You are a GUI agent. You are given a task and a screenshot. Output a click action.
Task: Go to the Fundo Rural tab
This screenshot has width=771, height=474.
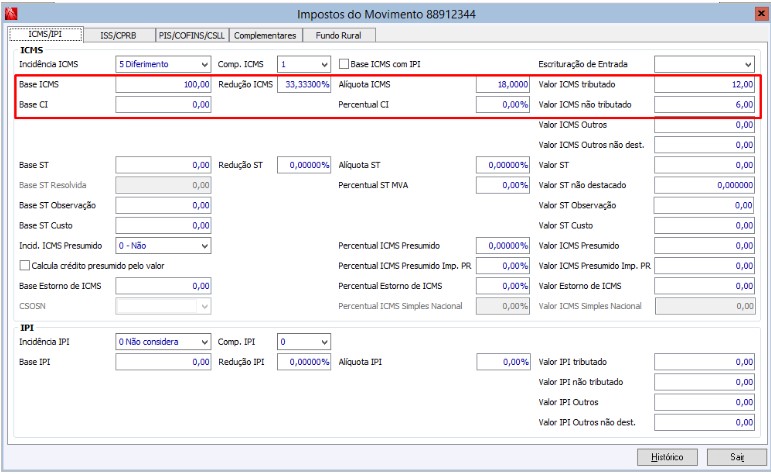pos(338,35)
